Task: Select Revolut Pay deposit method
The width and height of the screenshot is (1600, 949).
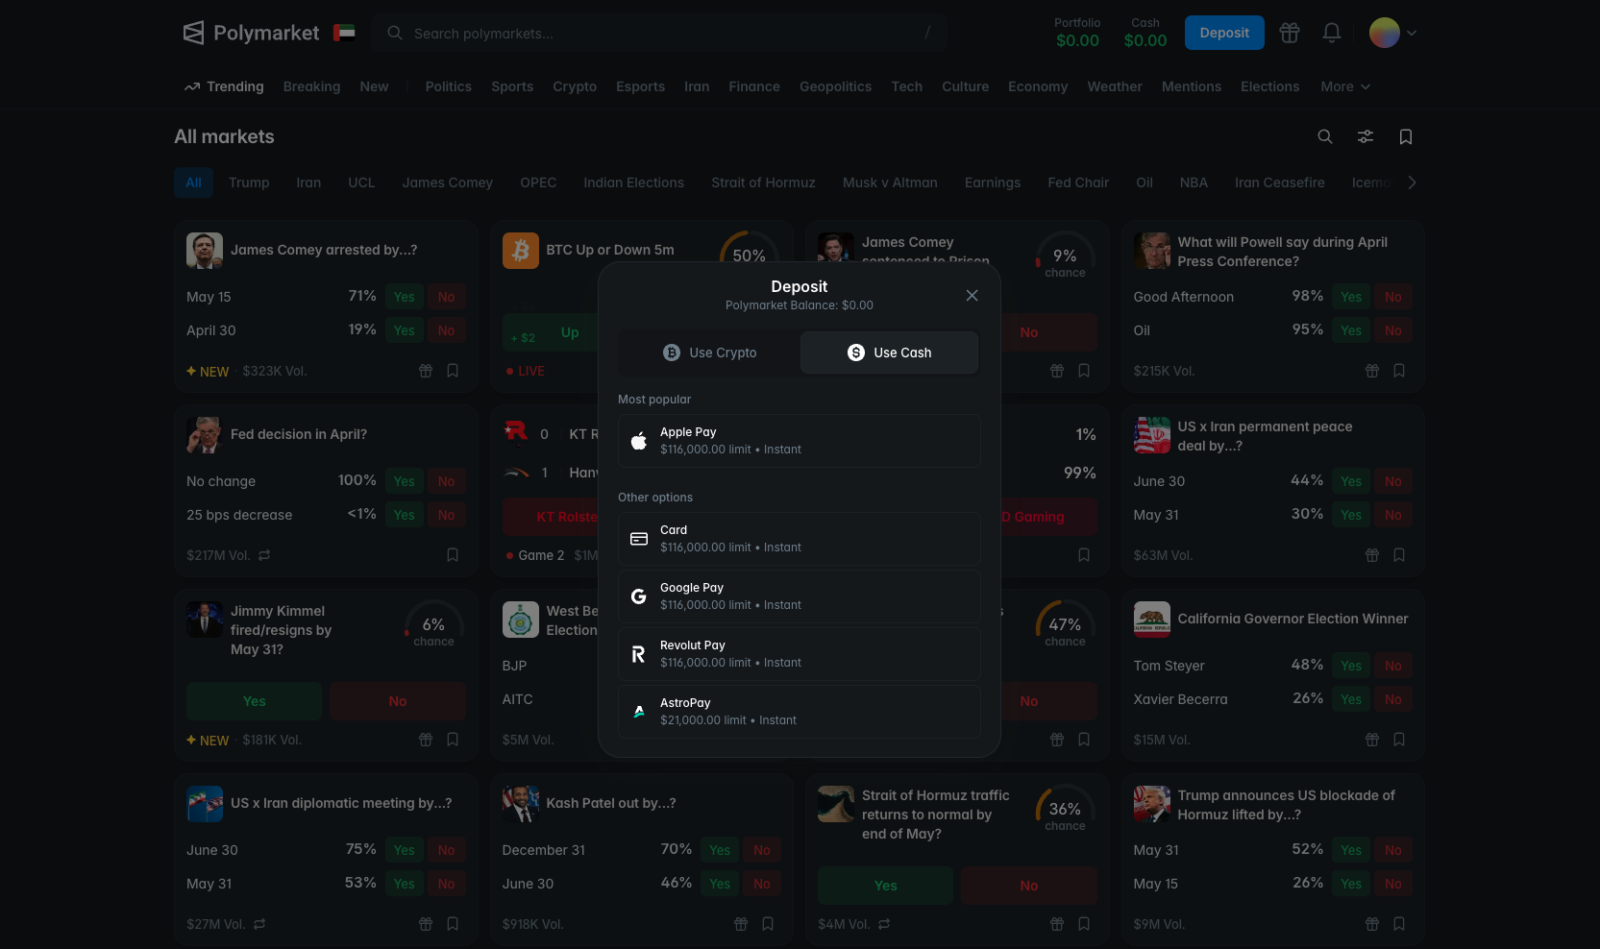Action: 799,654
